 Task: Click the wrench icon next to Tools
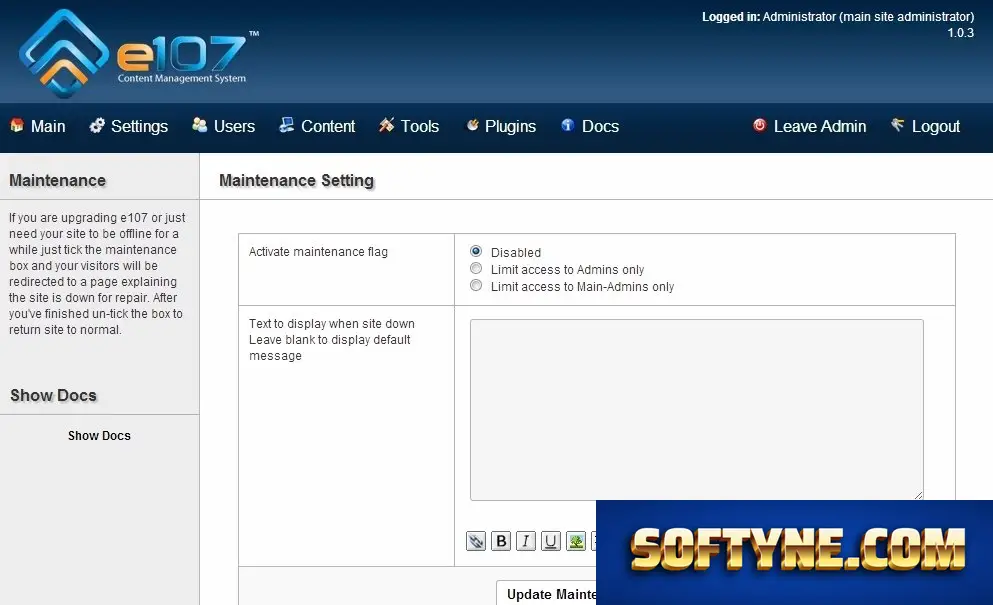(386, 125)
